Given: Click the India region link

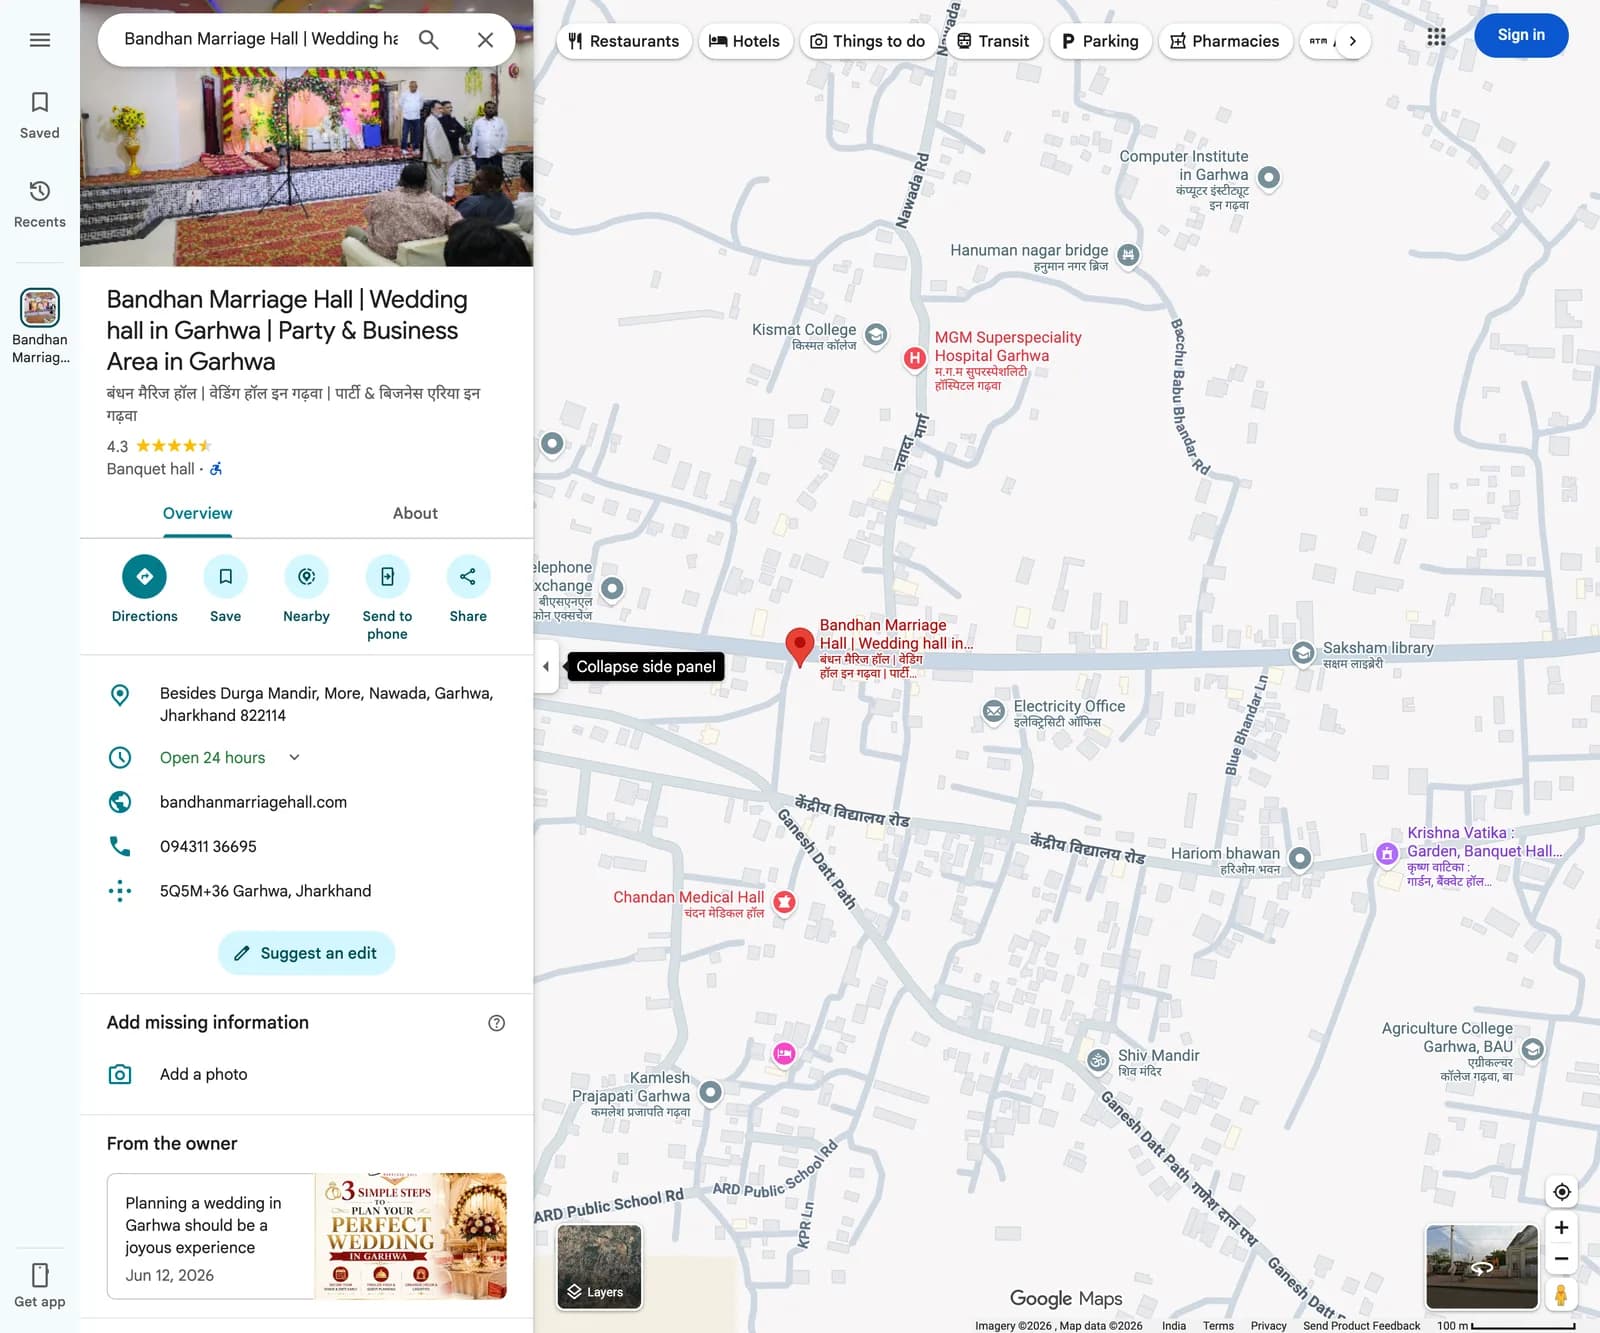Looking at the screenshot, I should (1174, 1326).
